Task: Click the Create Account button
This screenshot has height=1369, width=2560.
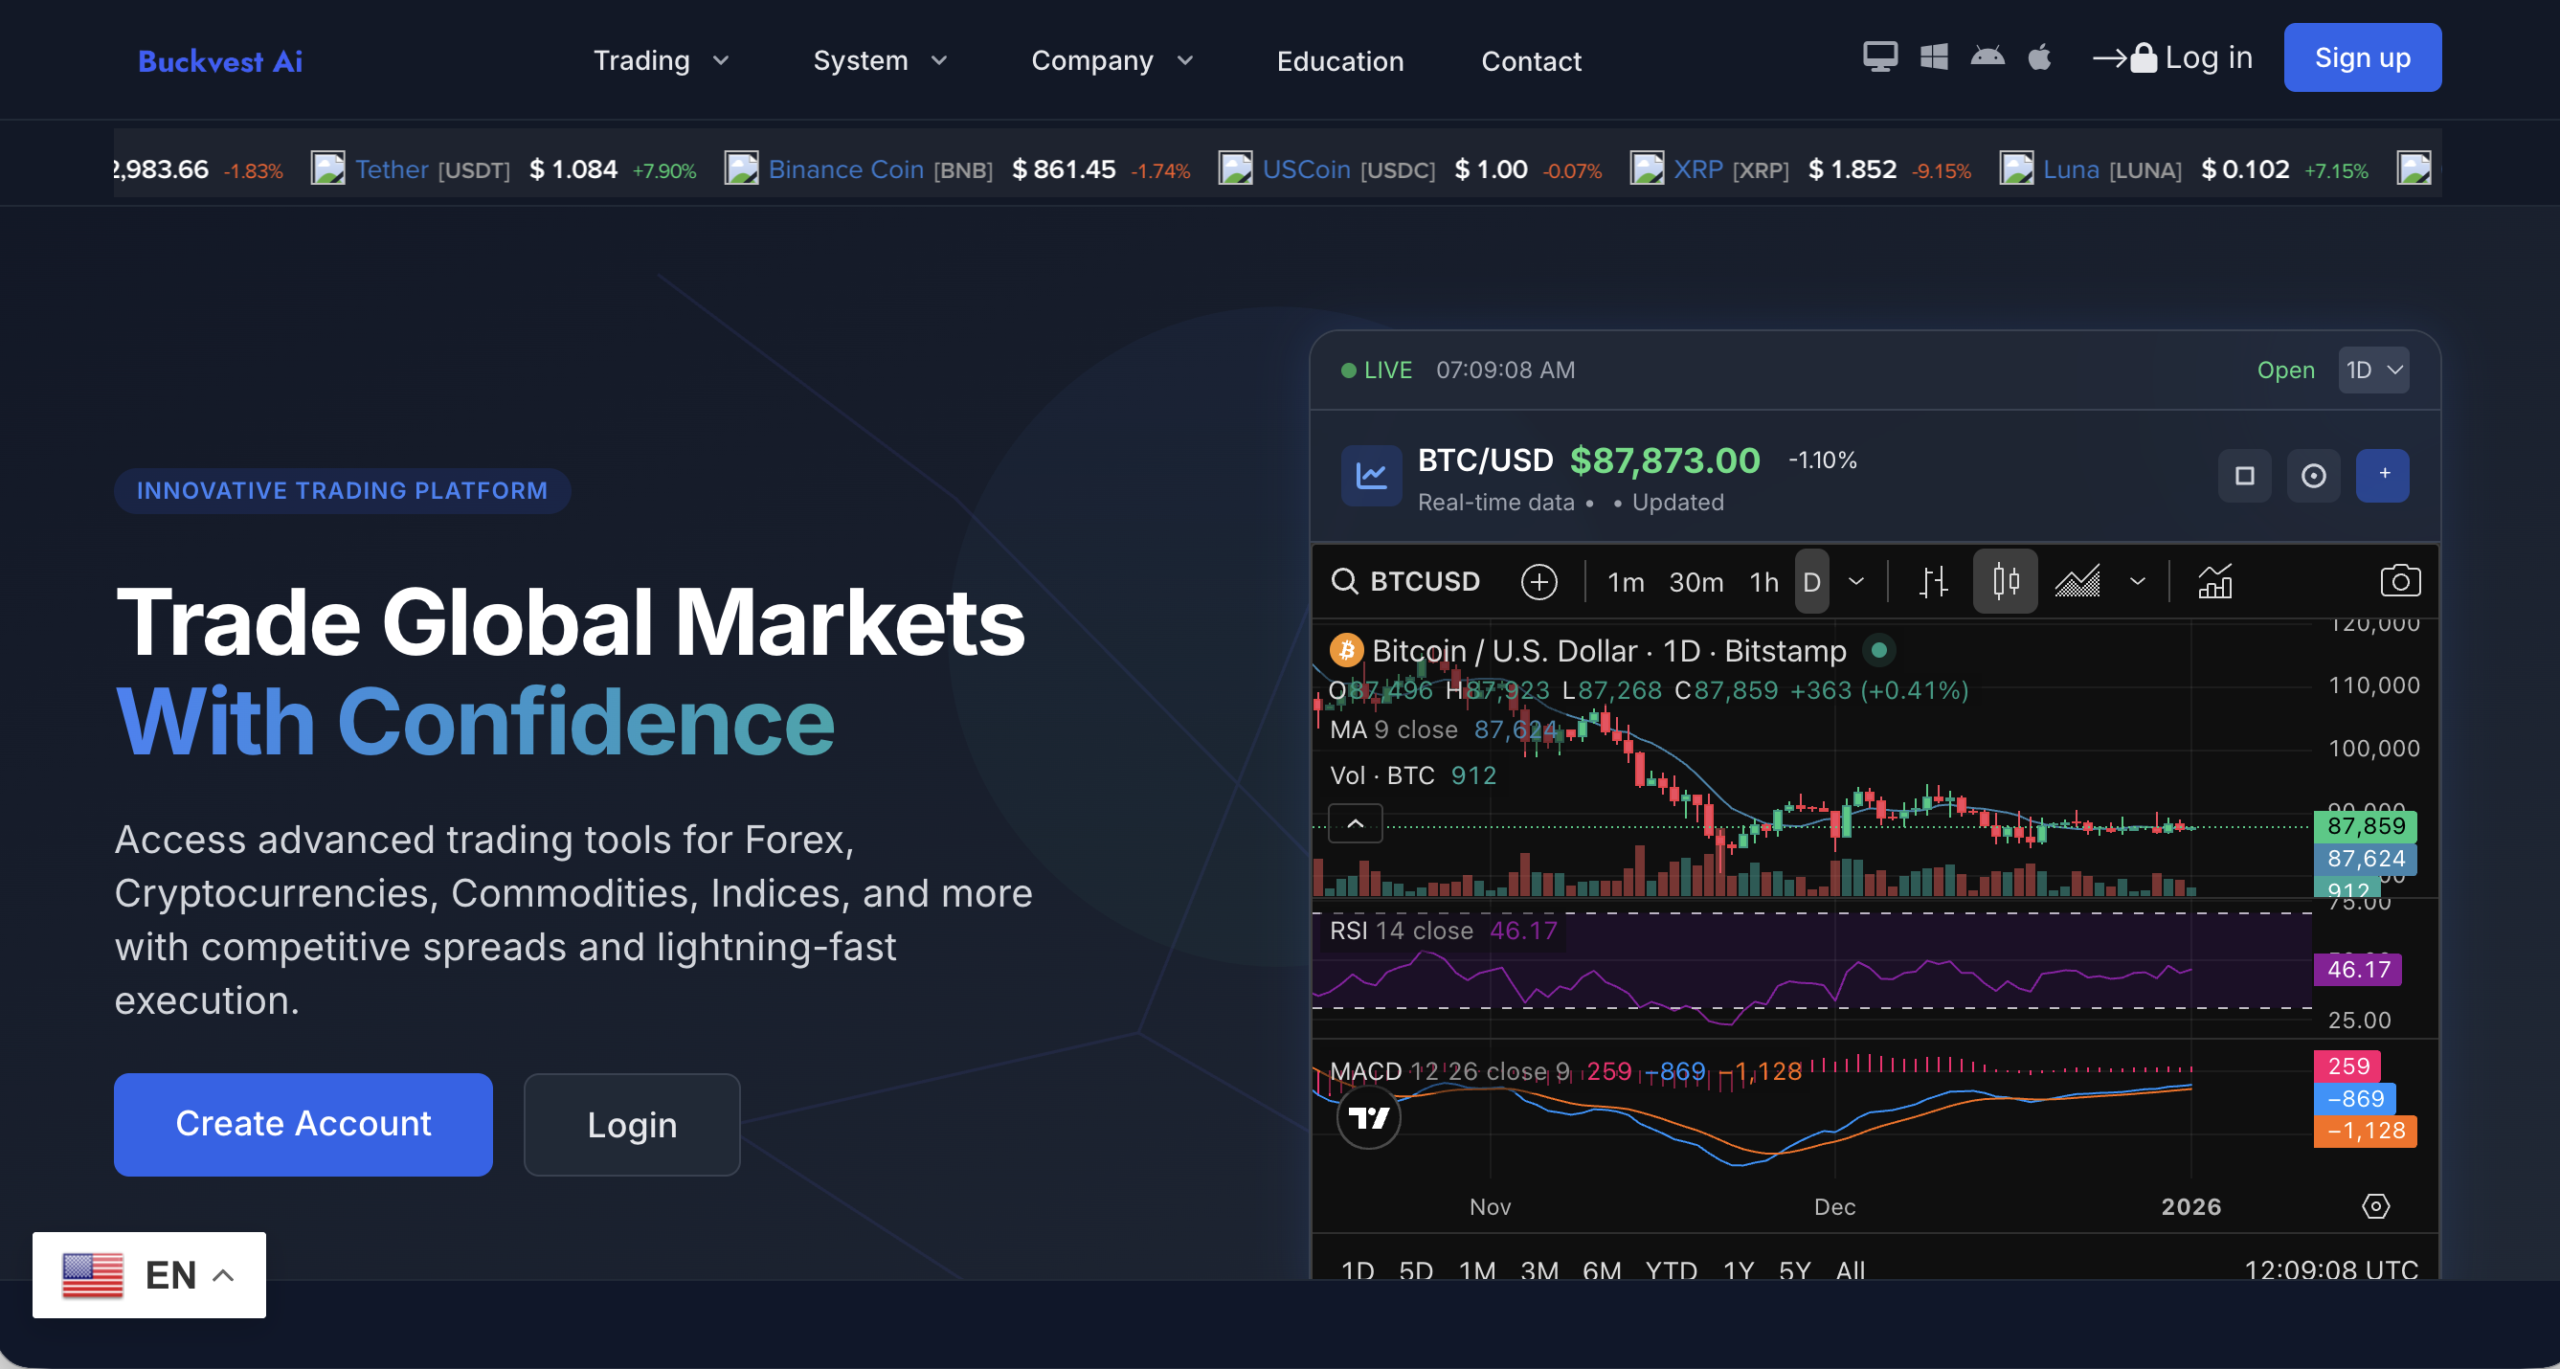Action: pos(303,1124)
